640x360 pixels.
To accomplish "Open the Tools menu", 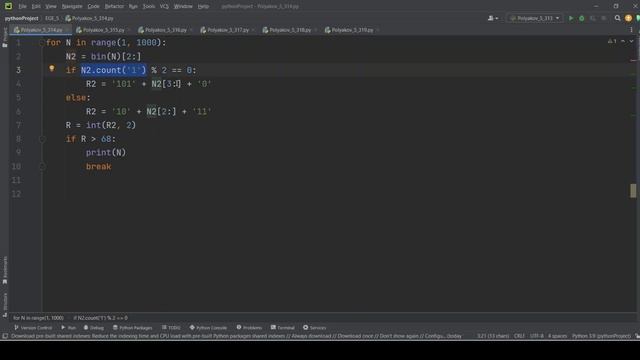I will 149,6.
